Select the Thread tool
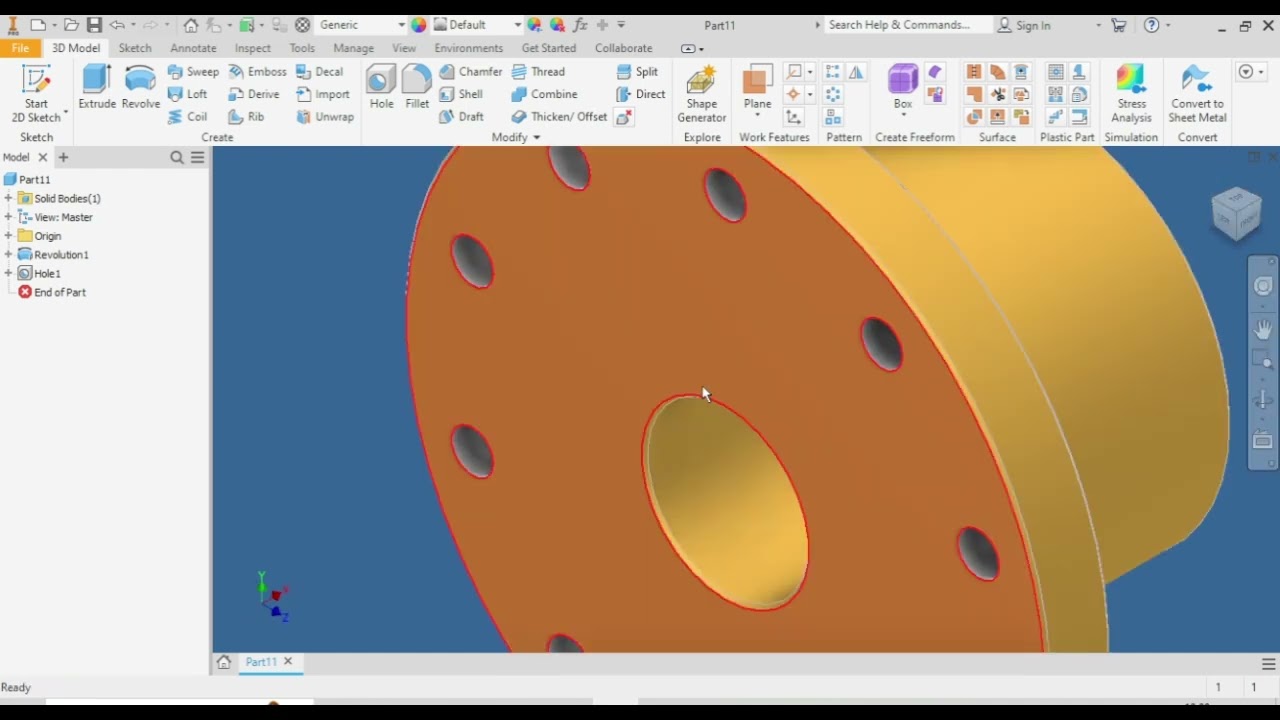 (538, 72)
